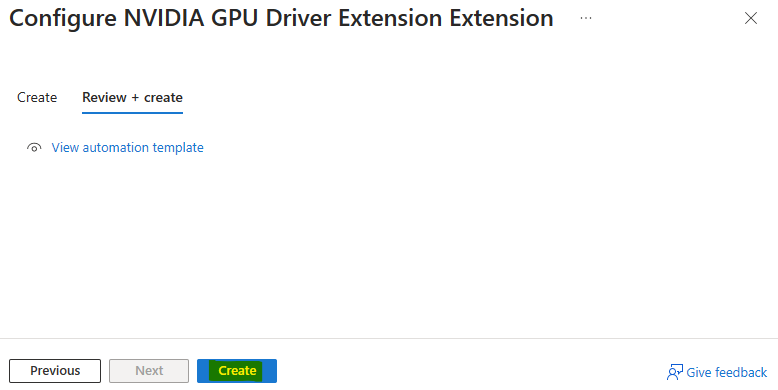
Task: Click the page title heading text
Action: [x=281, y=19]
